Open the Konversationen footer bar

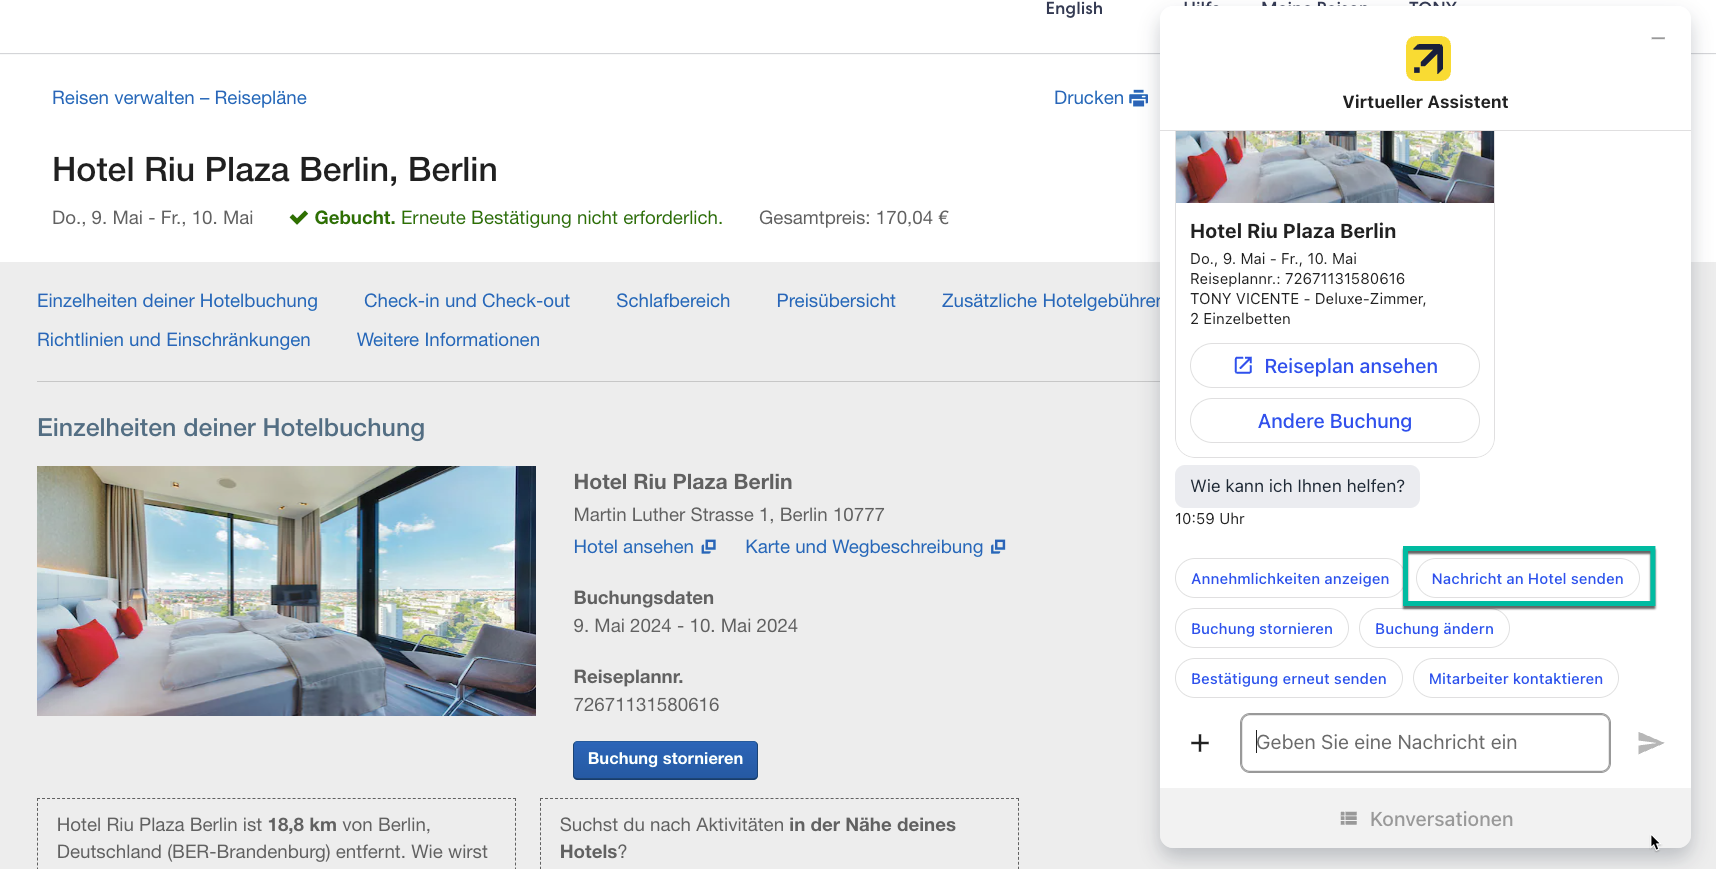pos(1425,819)
